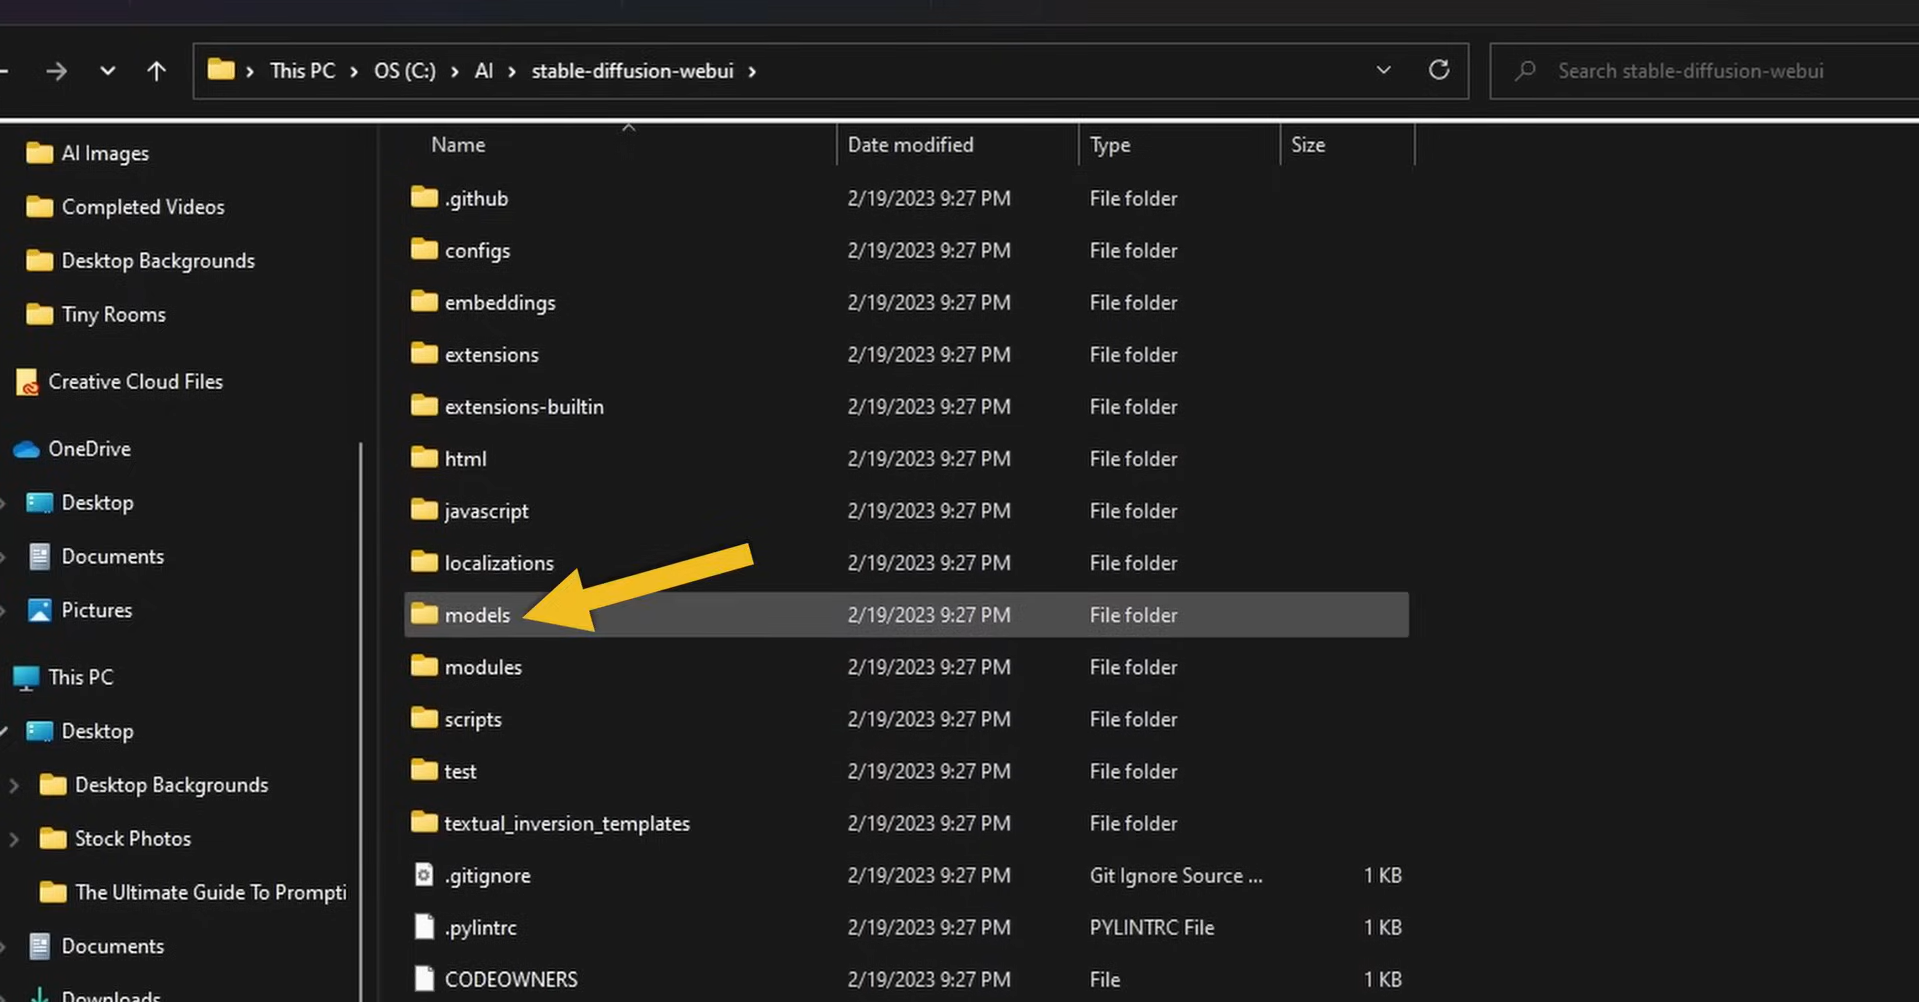Click the .github folder icon
The image size is (1919, 1002).
tap(423, 197)
